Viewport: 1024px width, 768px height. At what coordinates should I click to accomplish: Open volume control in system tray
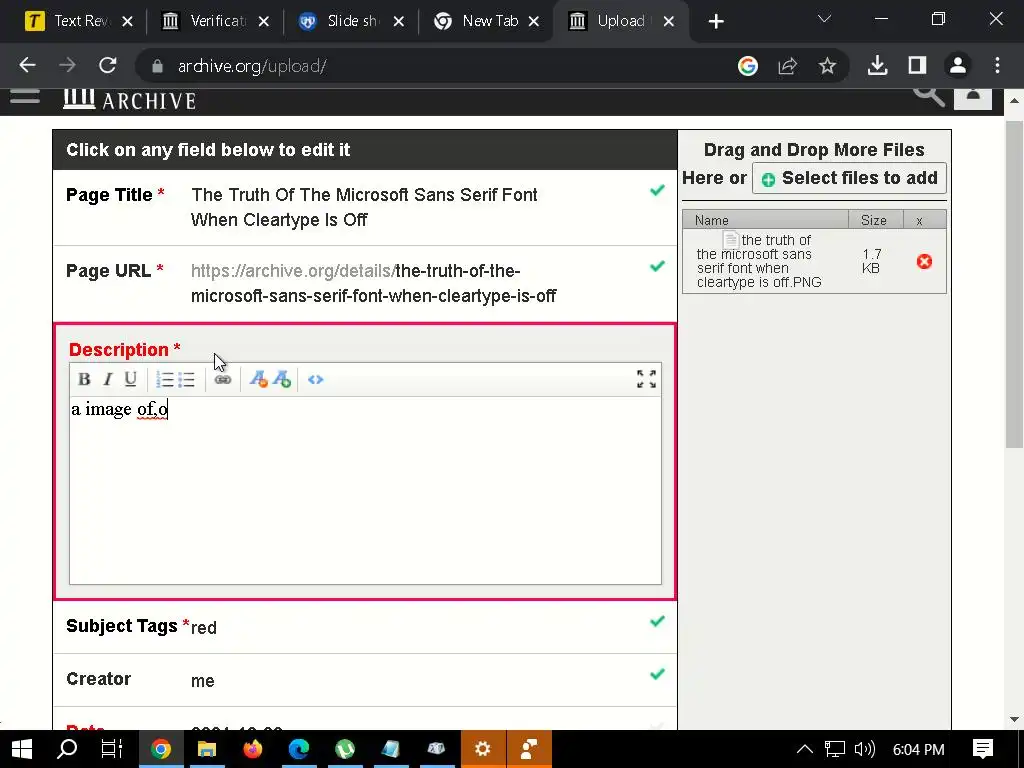[x=865, y=749]
